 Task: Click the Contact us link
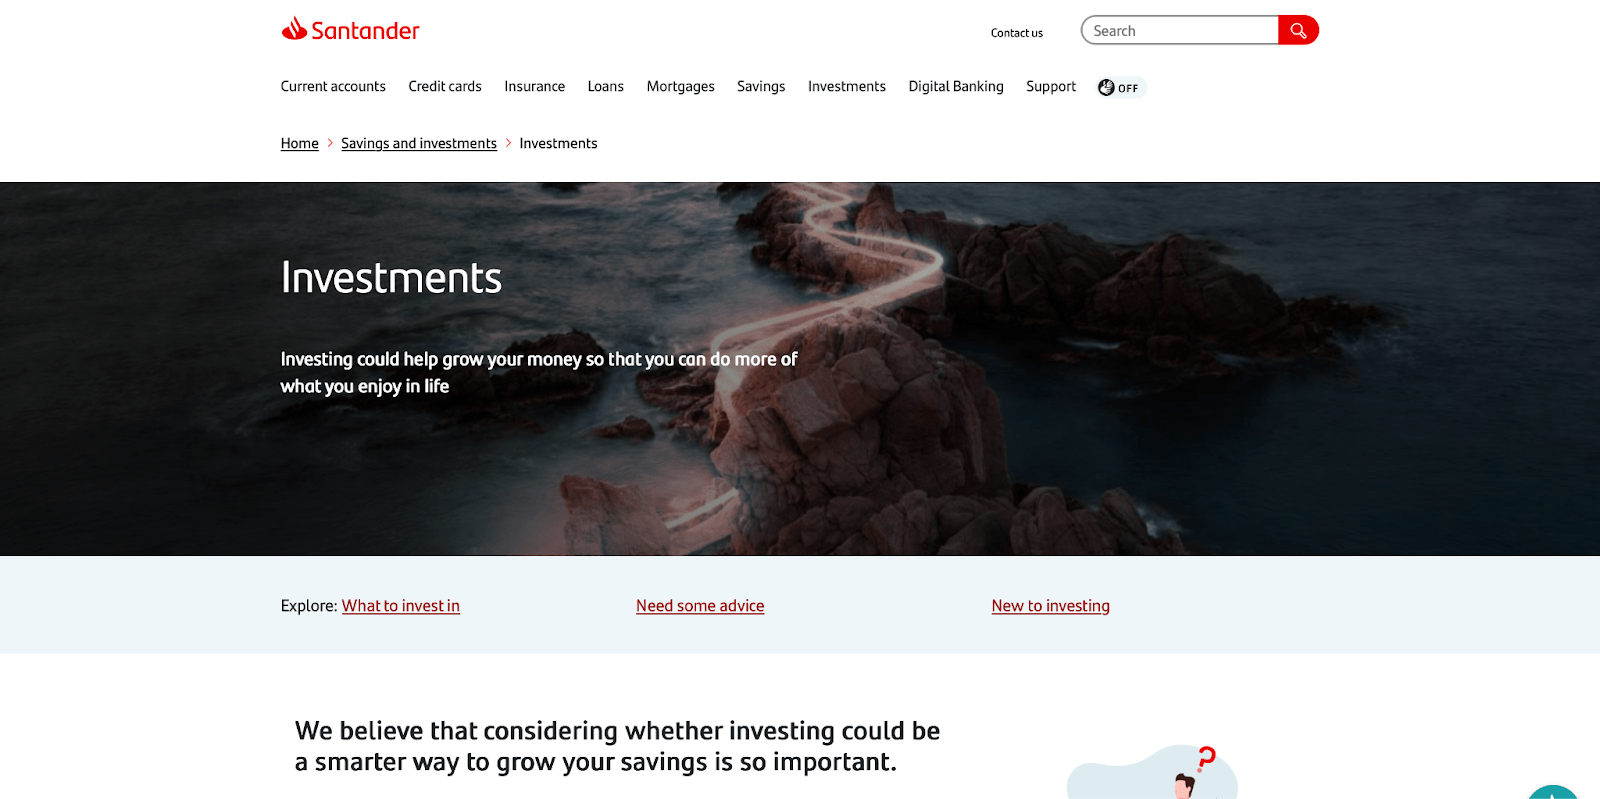point(1017,33)
